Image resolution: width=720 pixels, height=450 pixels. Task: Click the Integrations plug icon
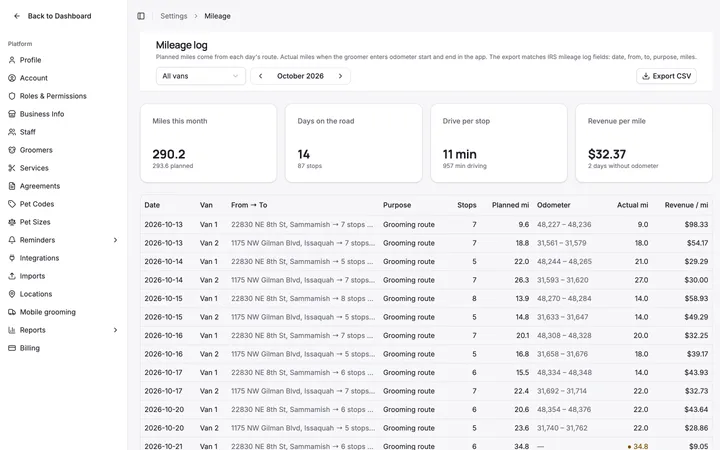[12, 258]
